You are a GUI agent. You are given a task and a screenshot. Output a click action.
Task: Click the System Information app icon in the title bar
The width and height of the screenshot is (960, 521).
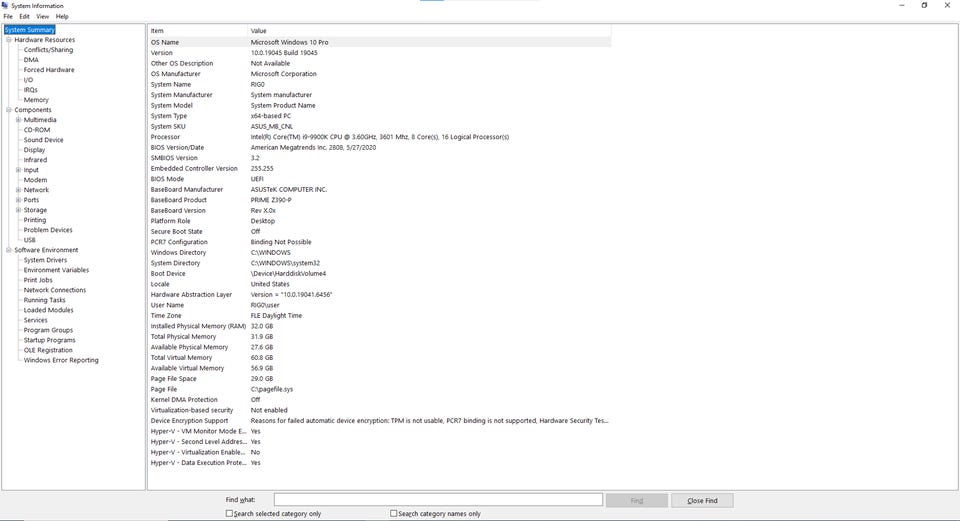(6, 6)
